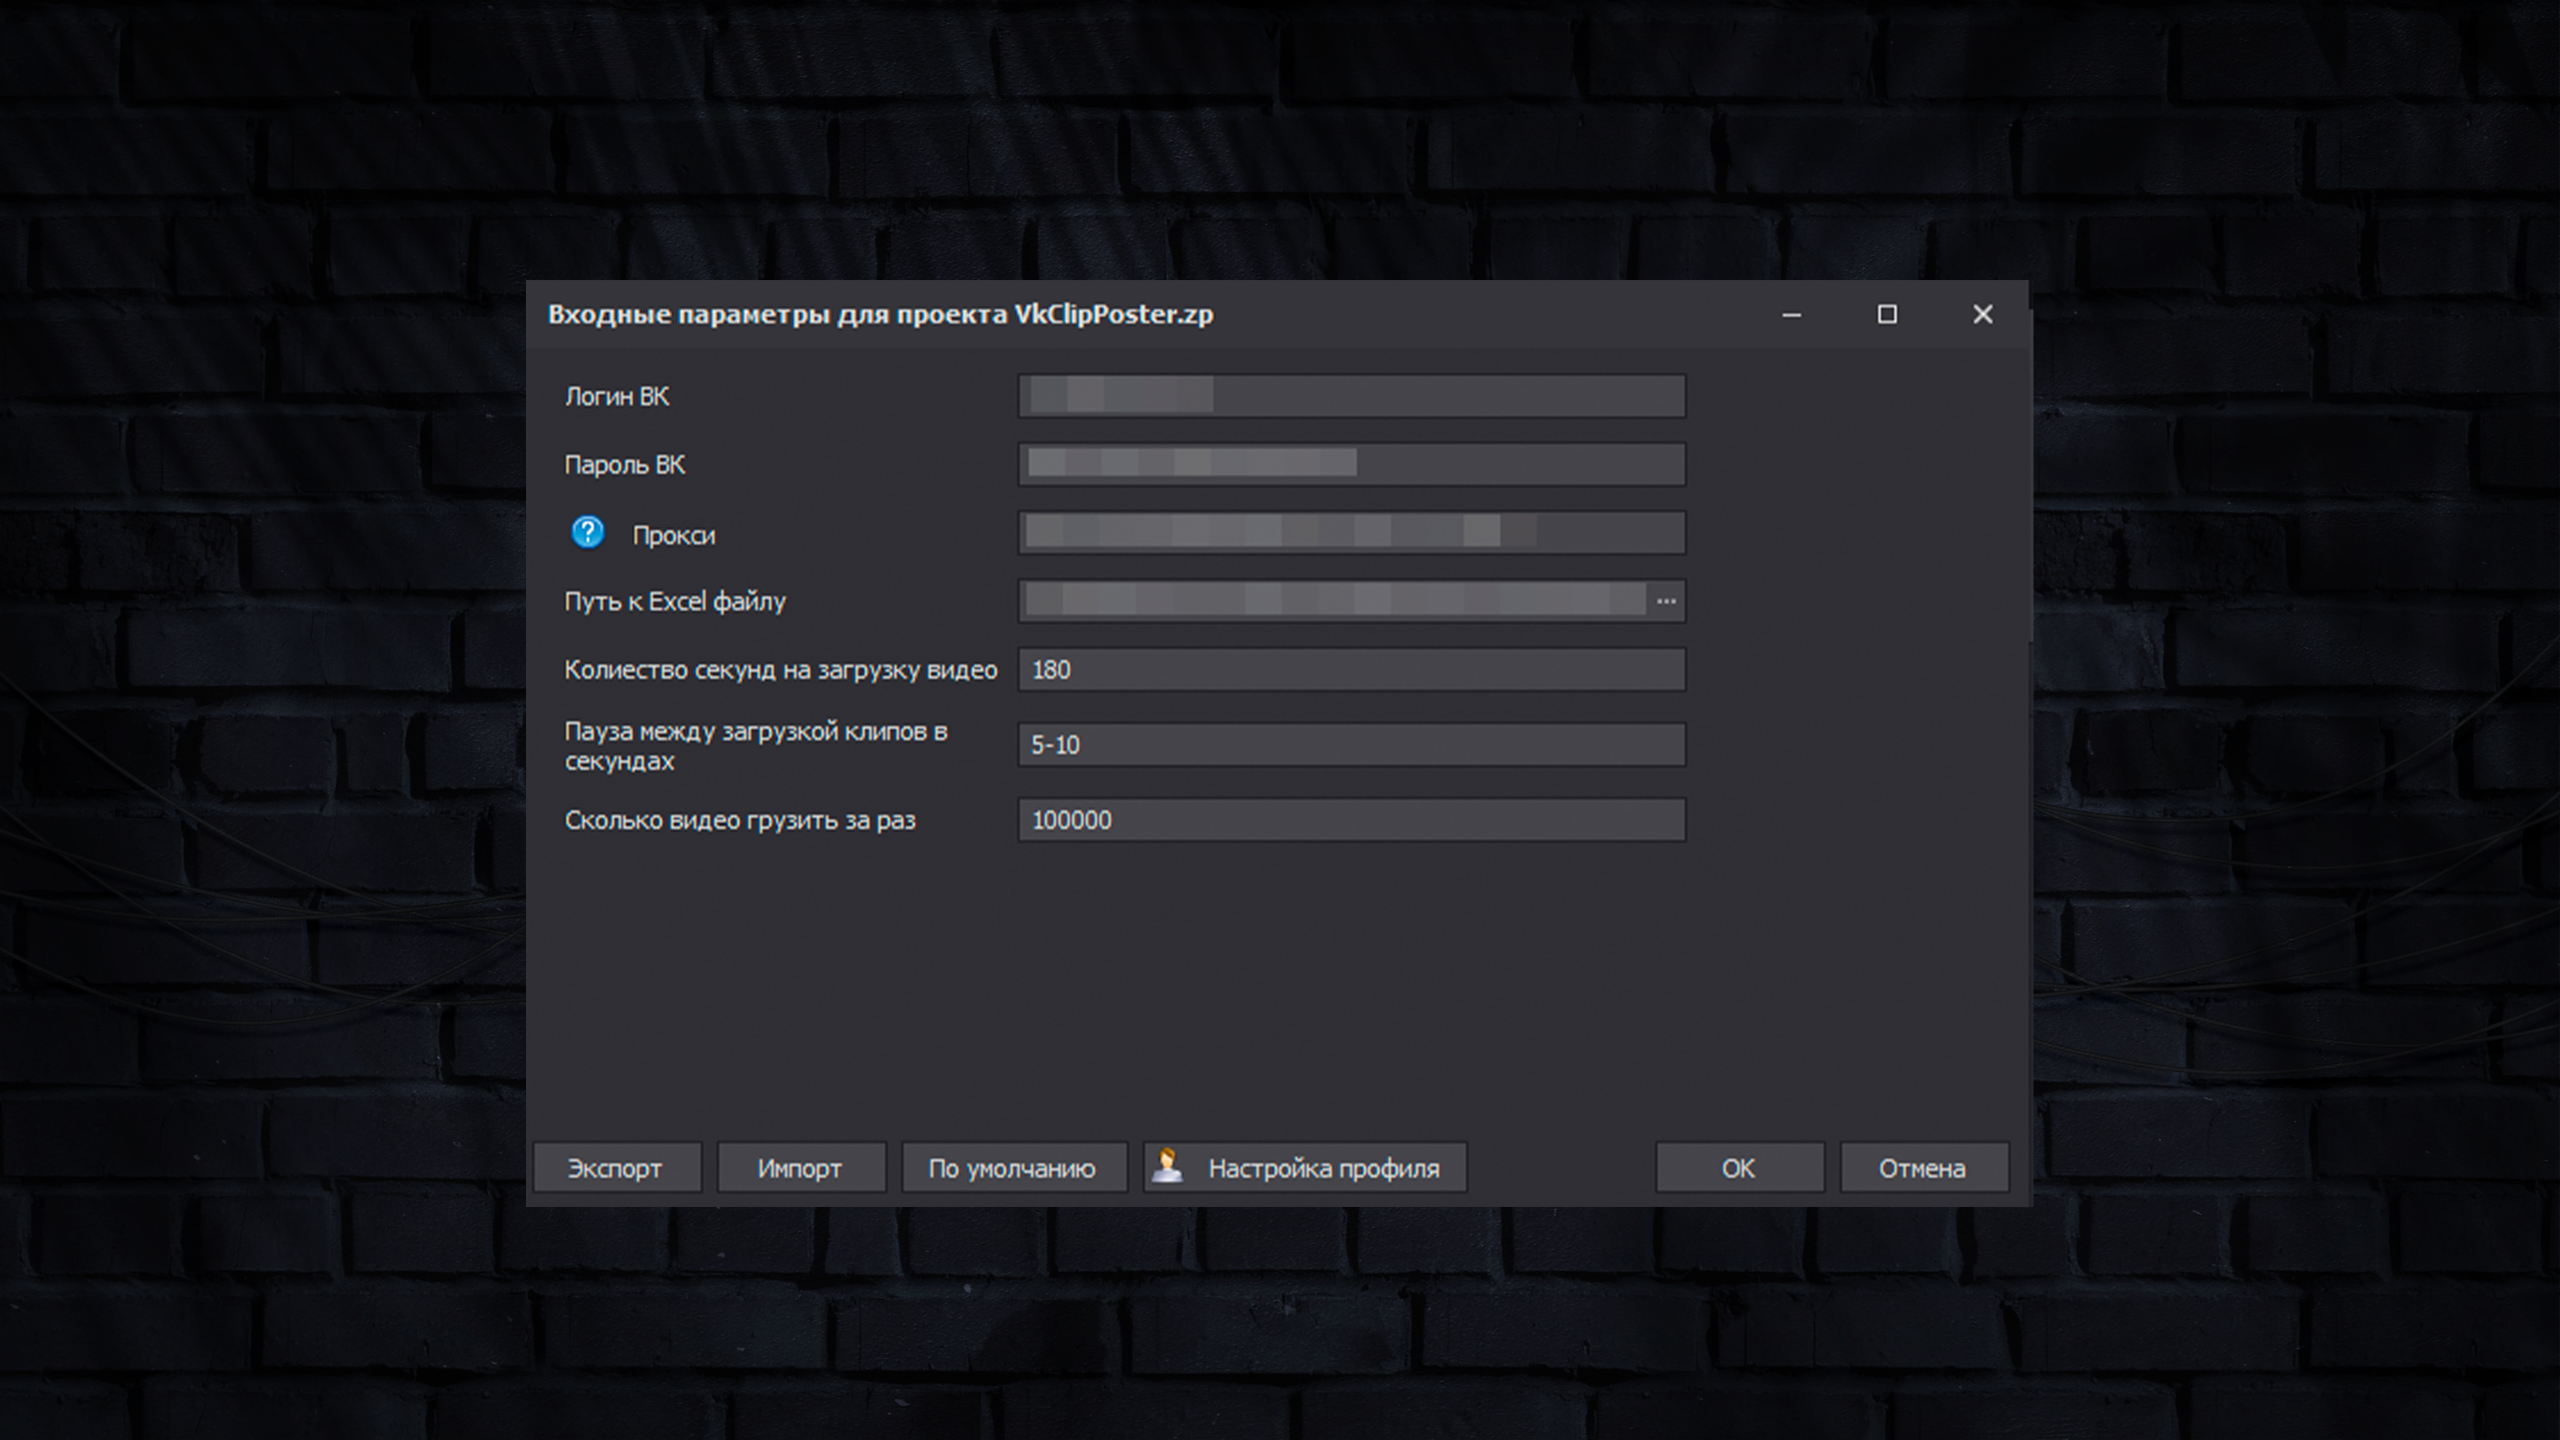Maximize the VkClipPoster parameters window
Image resolution: width=2560 pixels, height=1440 pixels.
coord(1887,315)
